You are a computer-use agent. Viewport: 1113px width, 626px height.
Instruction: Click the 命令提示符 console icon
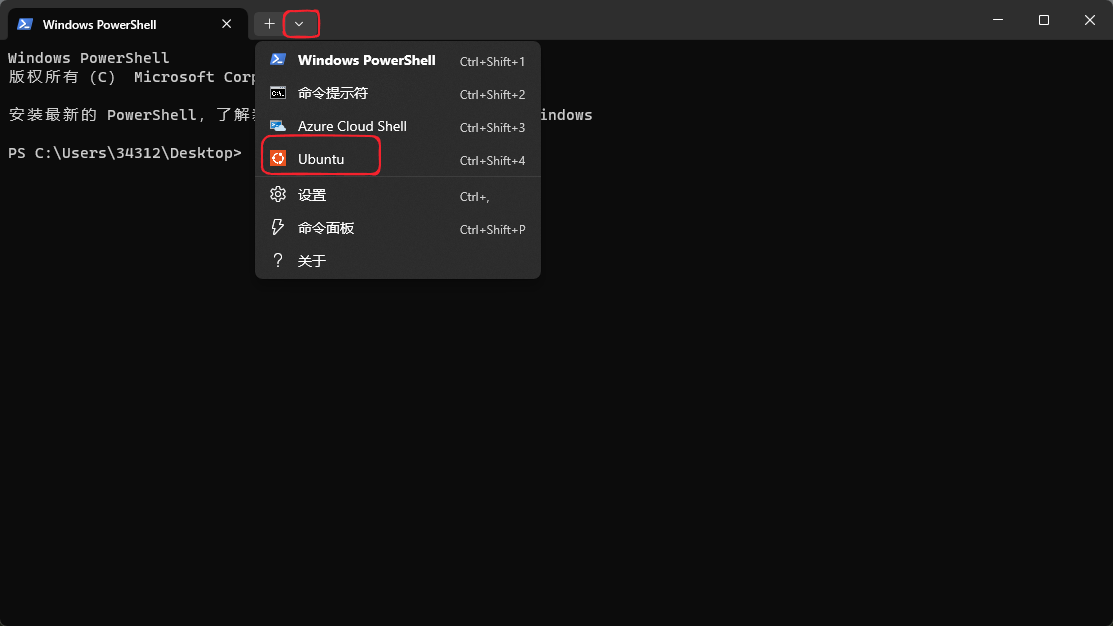tap(278, 93)
